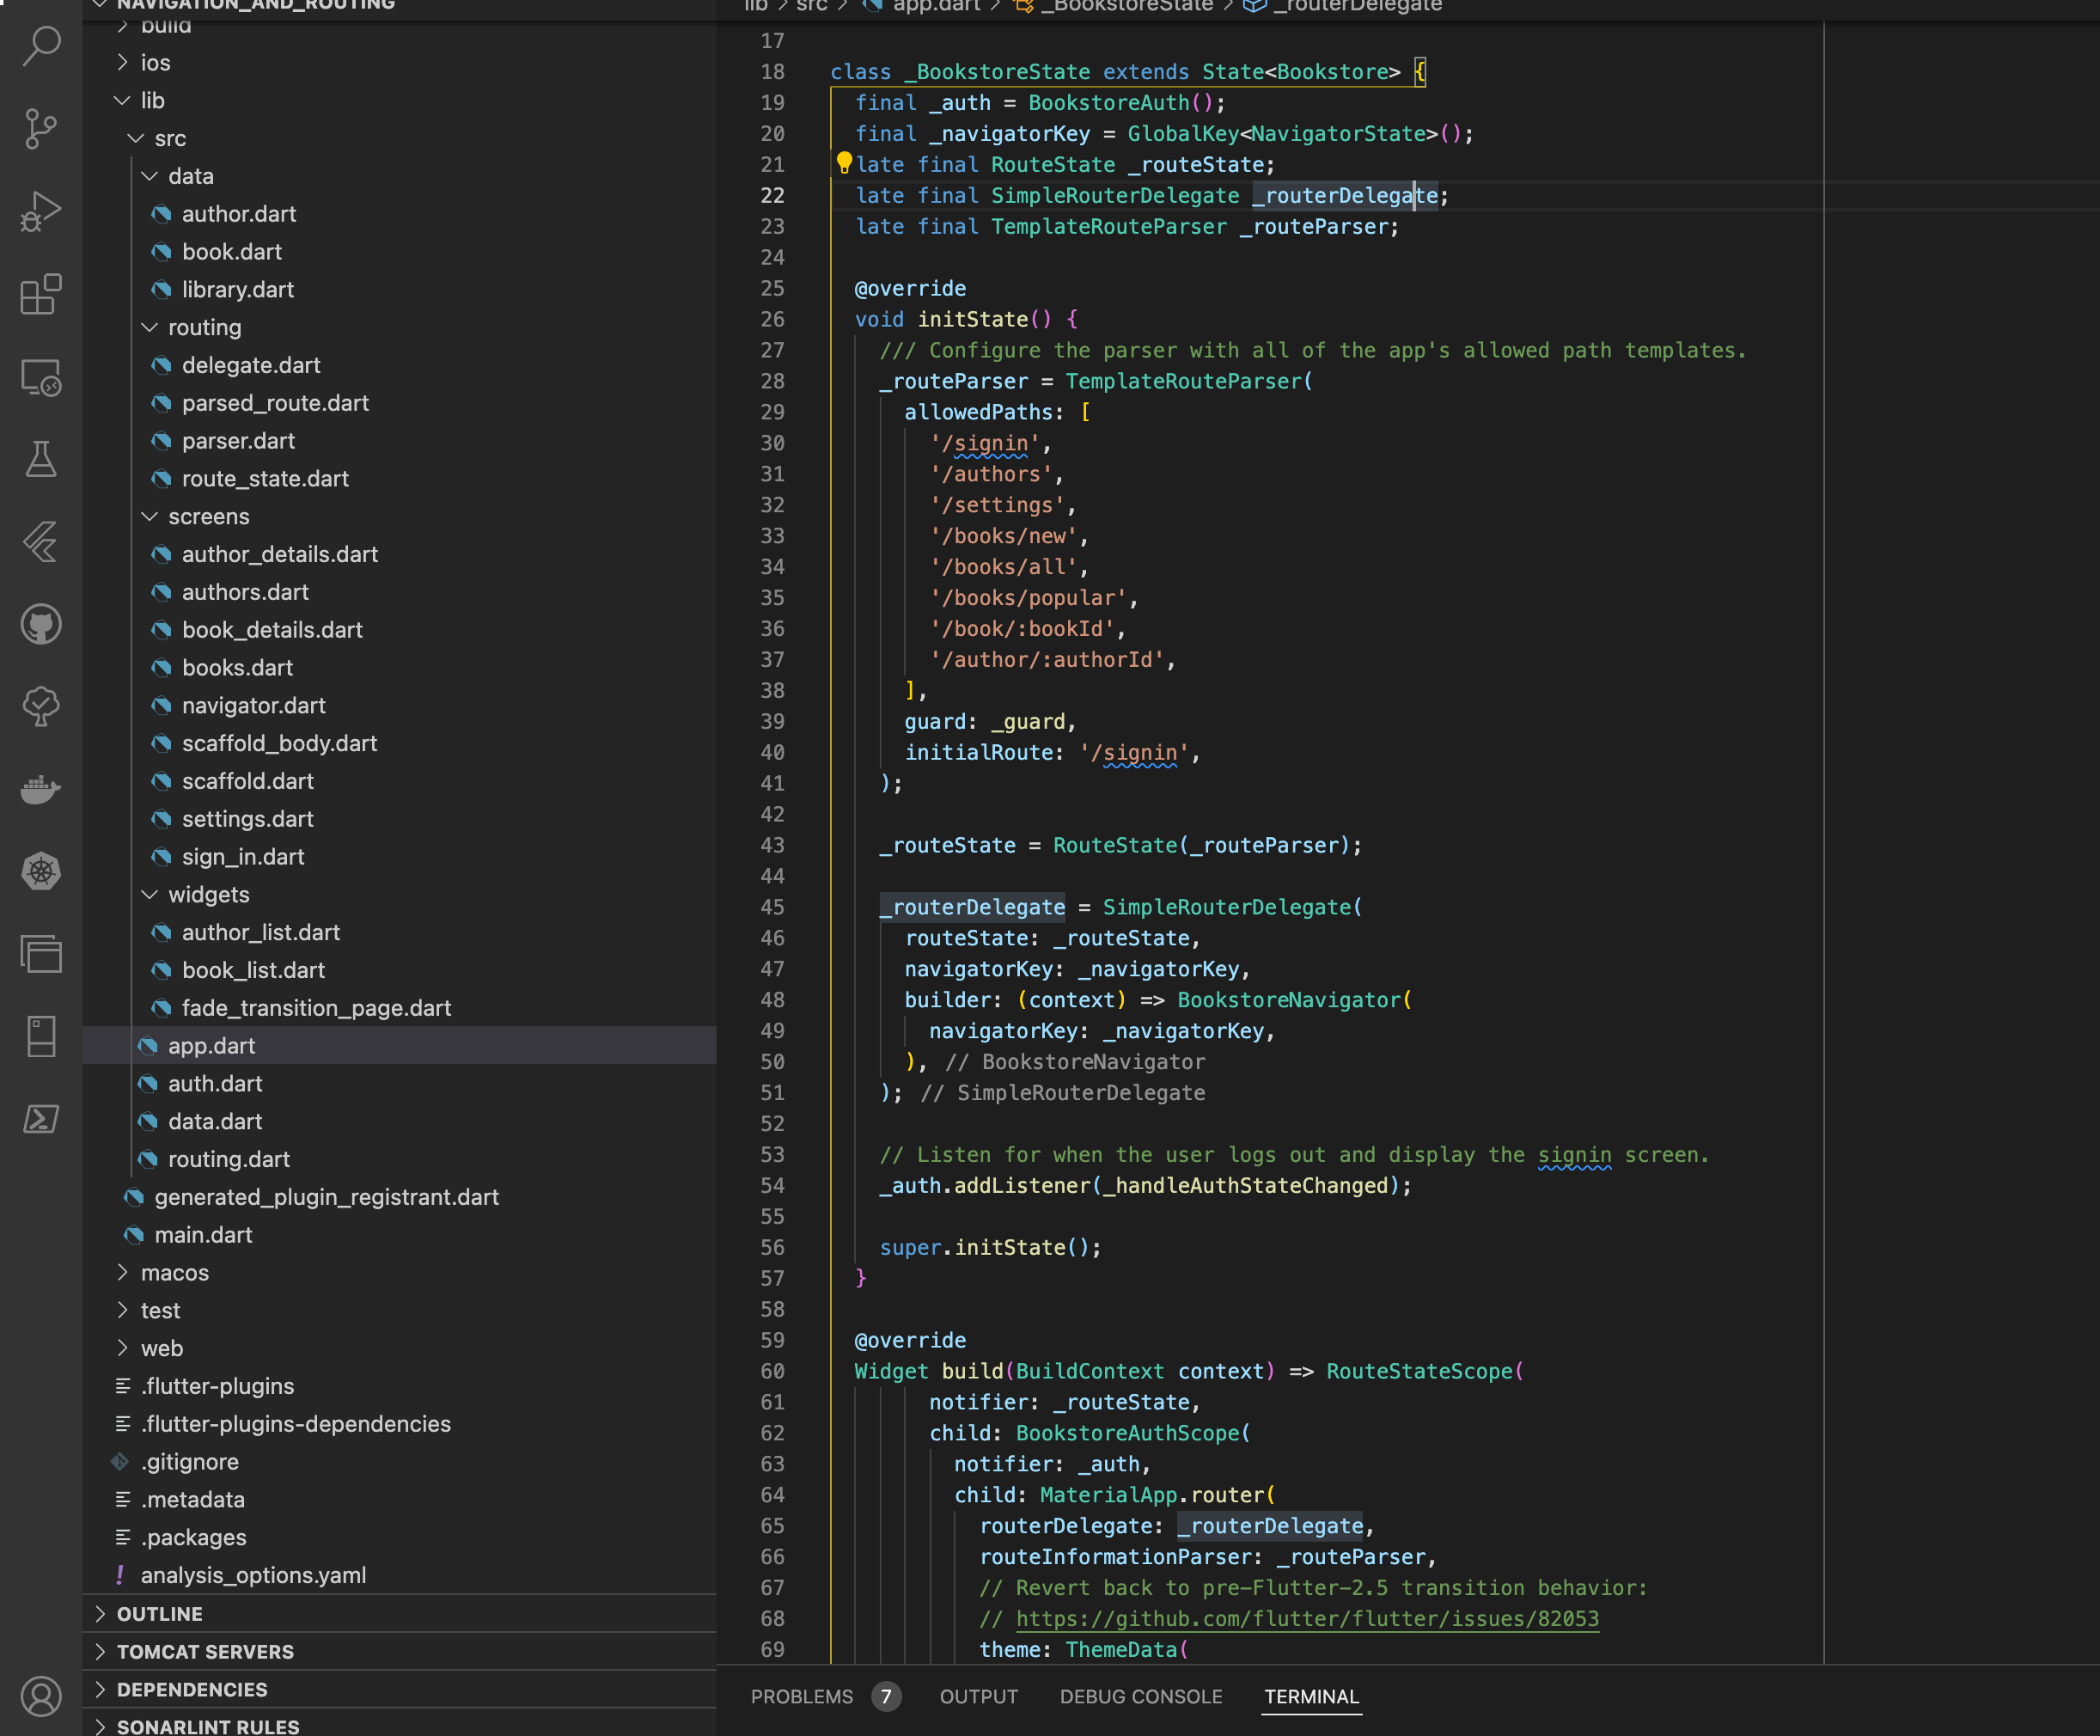Click _handleAuthStateChanged on line 54
The width and height of the screenshot is (2100, 1736).
click(1246, 1186)
